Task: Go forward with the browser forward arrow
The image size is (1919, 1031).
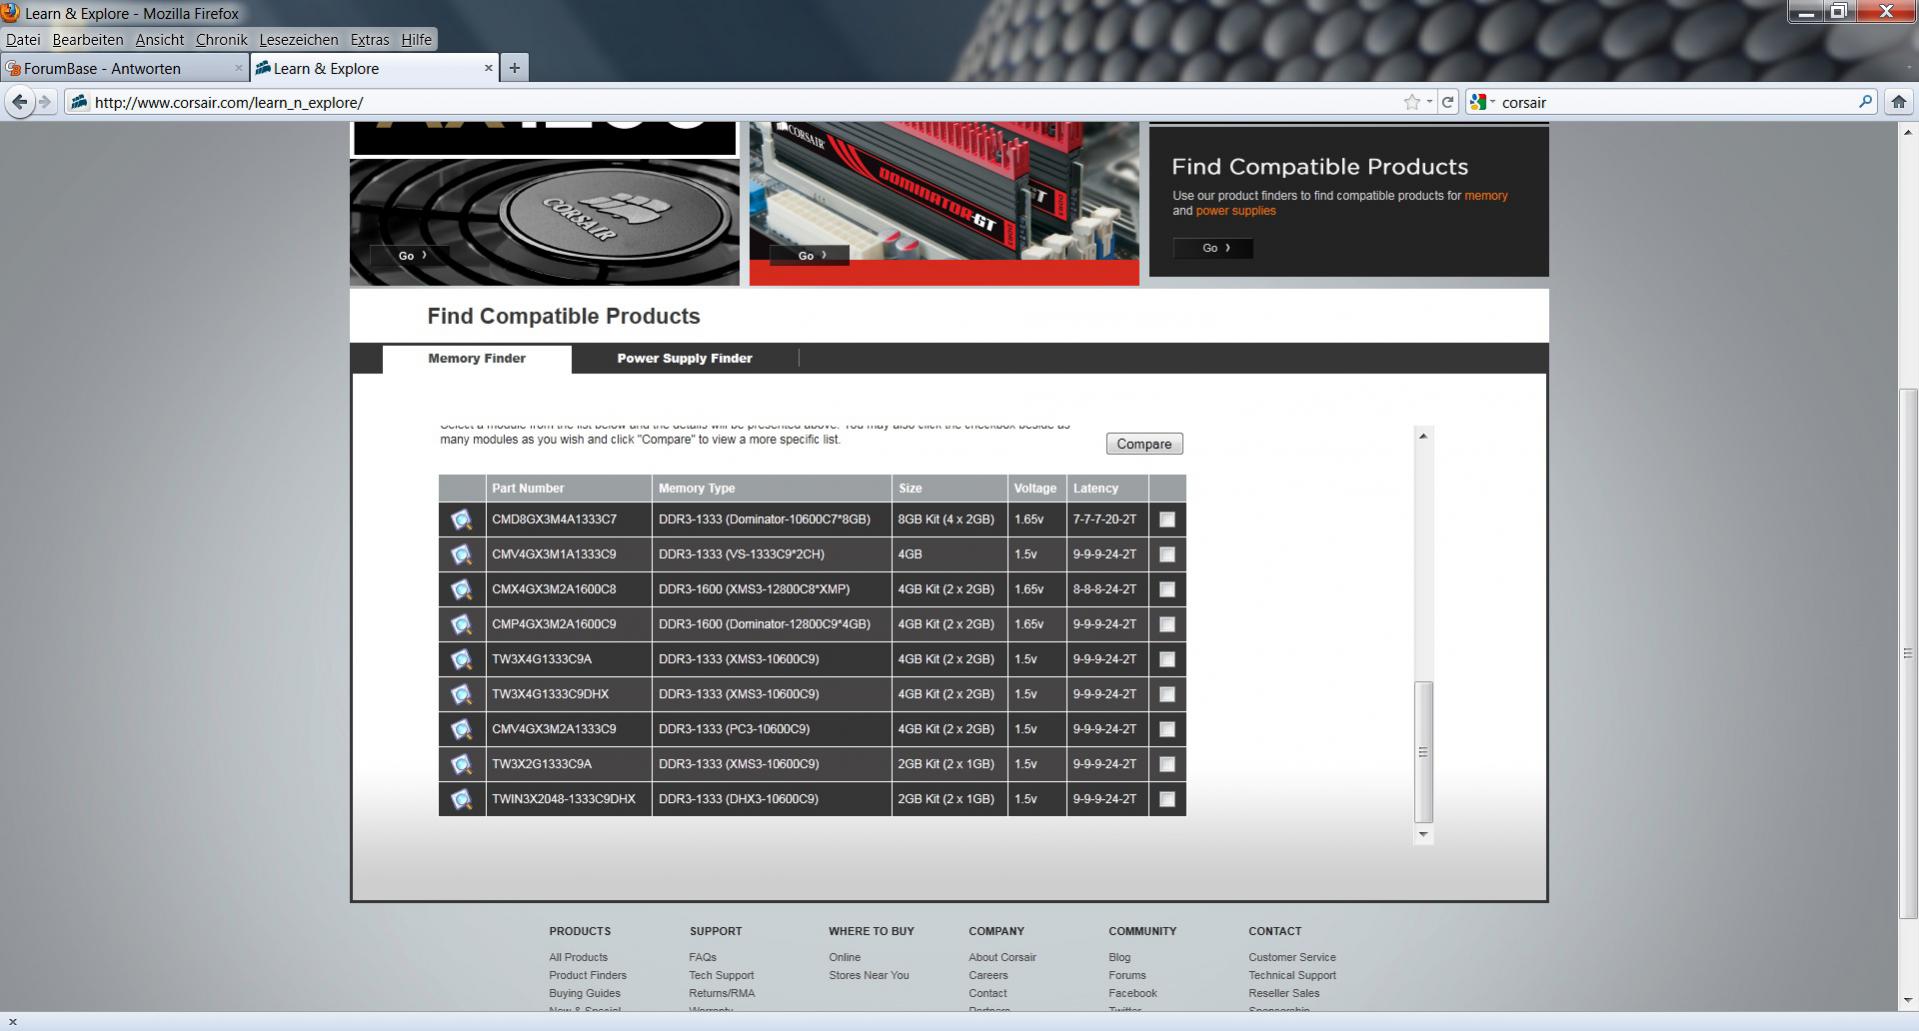Action: pyautogui.click(x=45, y=102)
